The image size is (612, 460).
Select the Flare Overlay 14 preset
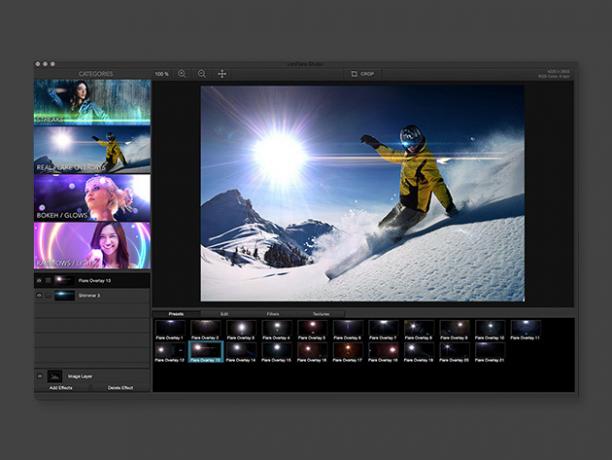[x=241, y=352]
